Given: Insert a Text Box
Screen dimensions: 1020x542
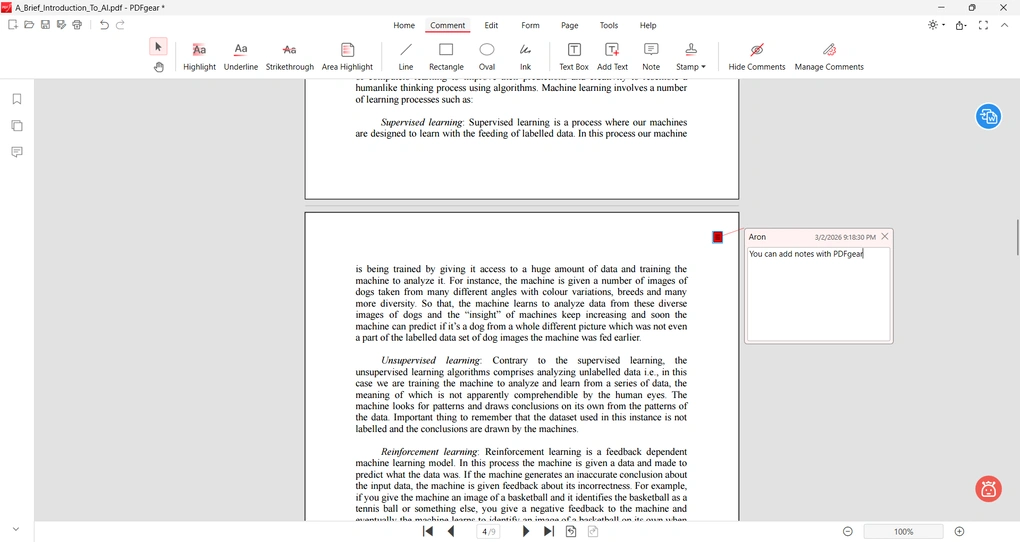Looking at the screenshot, I should tap(574, 57).
